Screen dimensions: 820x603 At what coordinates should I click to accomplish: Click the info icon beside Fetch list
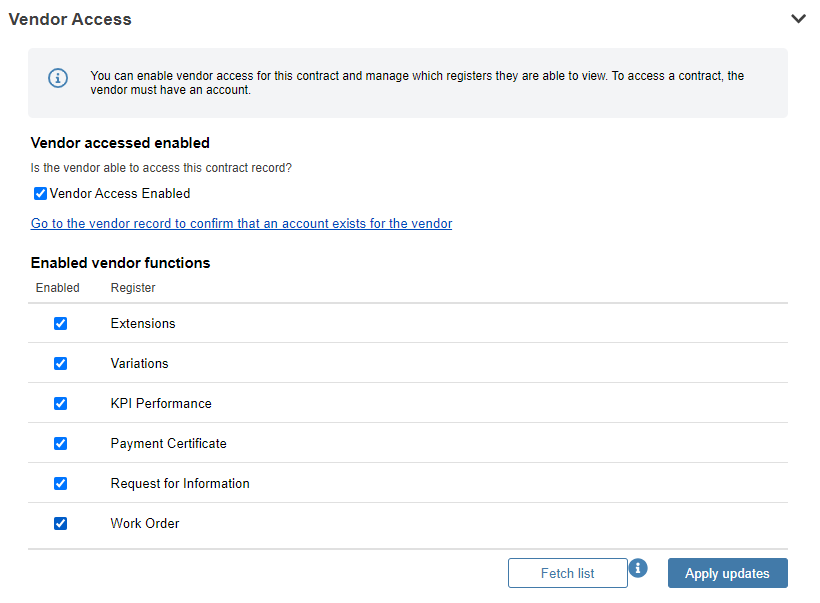click(638, 568)
